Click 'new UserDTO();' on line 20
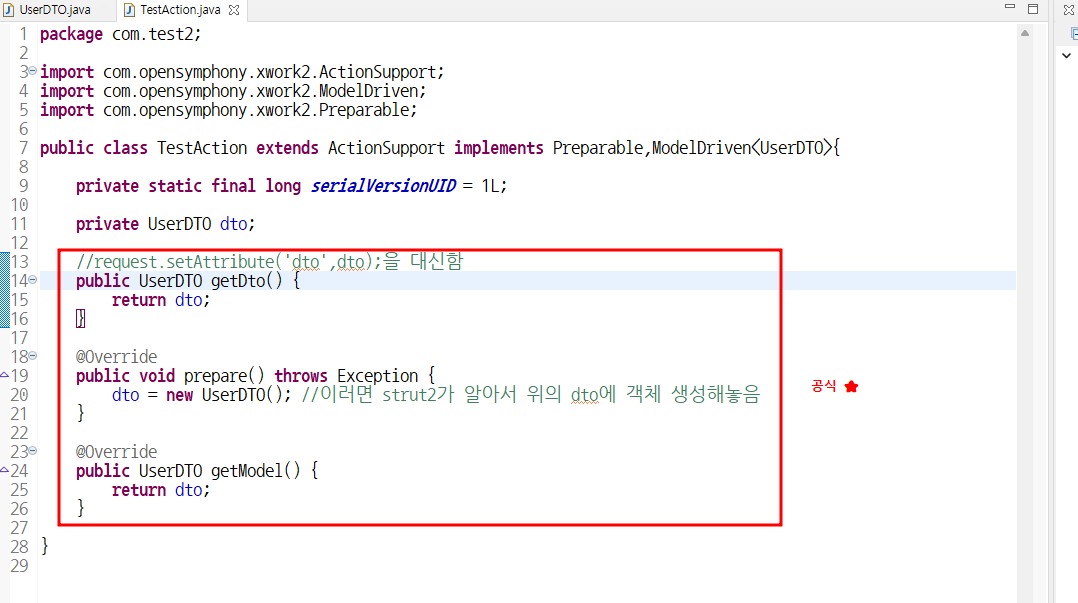1078x603 pixels. click(x=228, y=395)
